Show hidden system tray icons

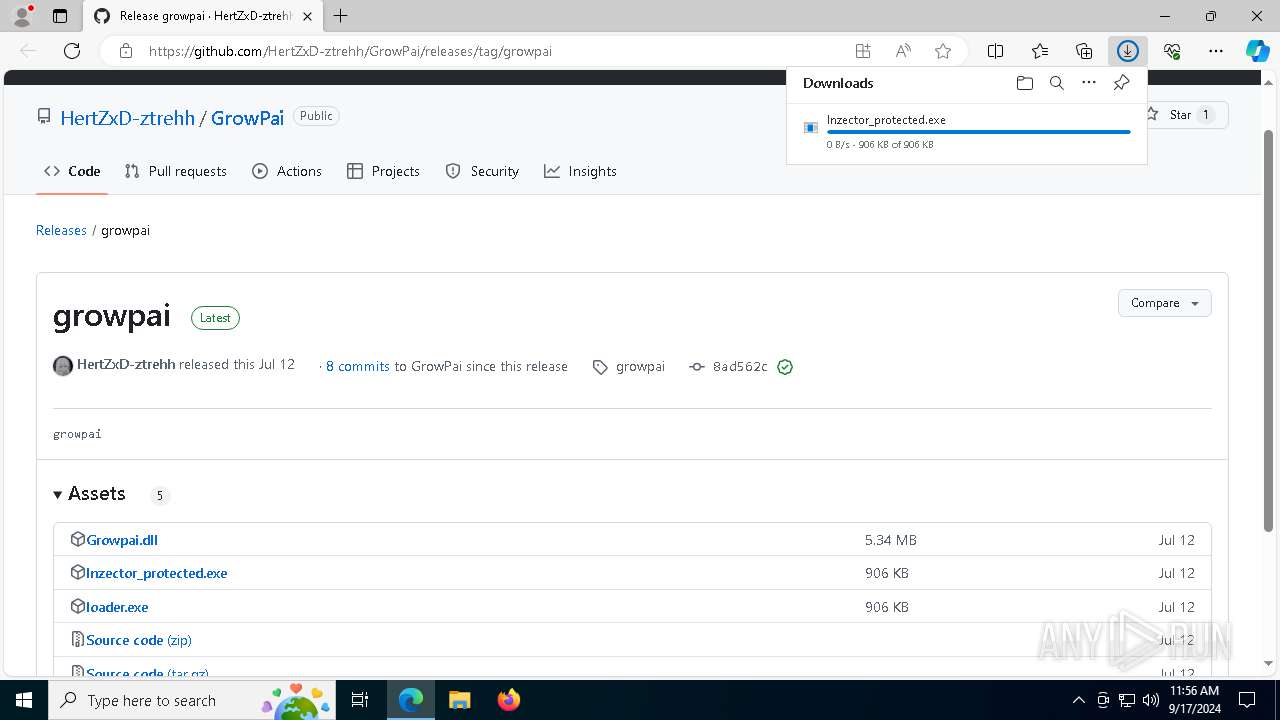pos(1078,700)
